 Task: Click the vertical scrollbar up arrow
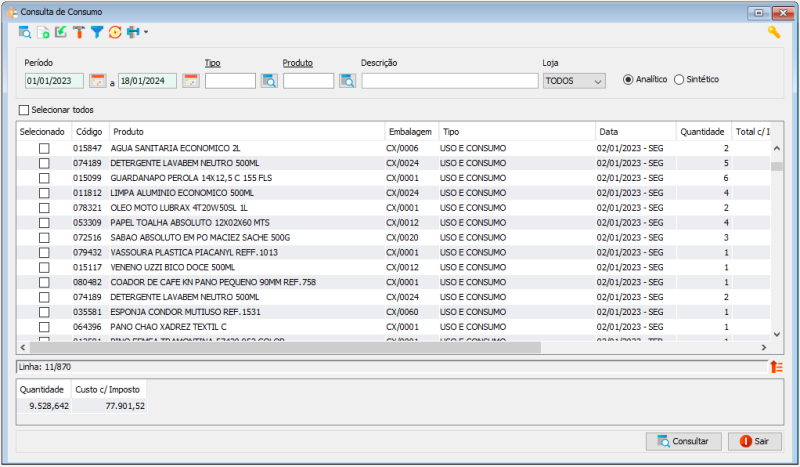(777, 148)
